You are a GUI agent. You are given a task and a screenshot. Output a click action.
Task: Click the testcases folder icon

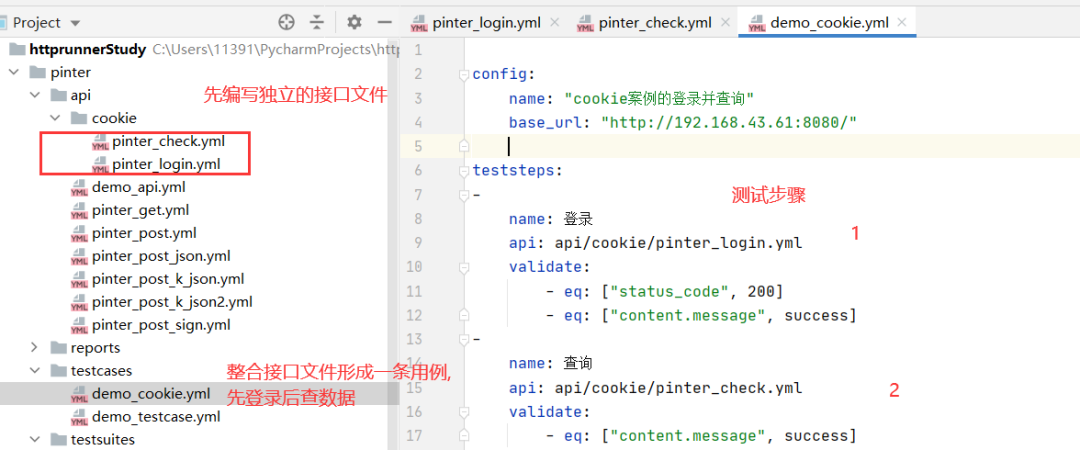tap(58, 371)
